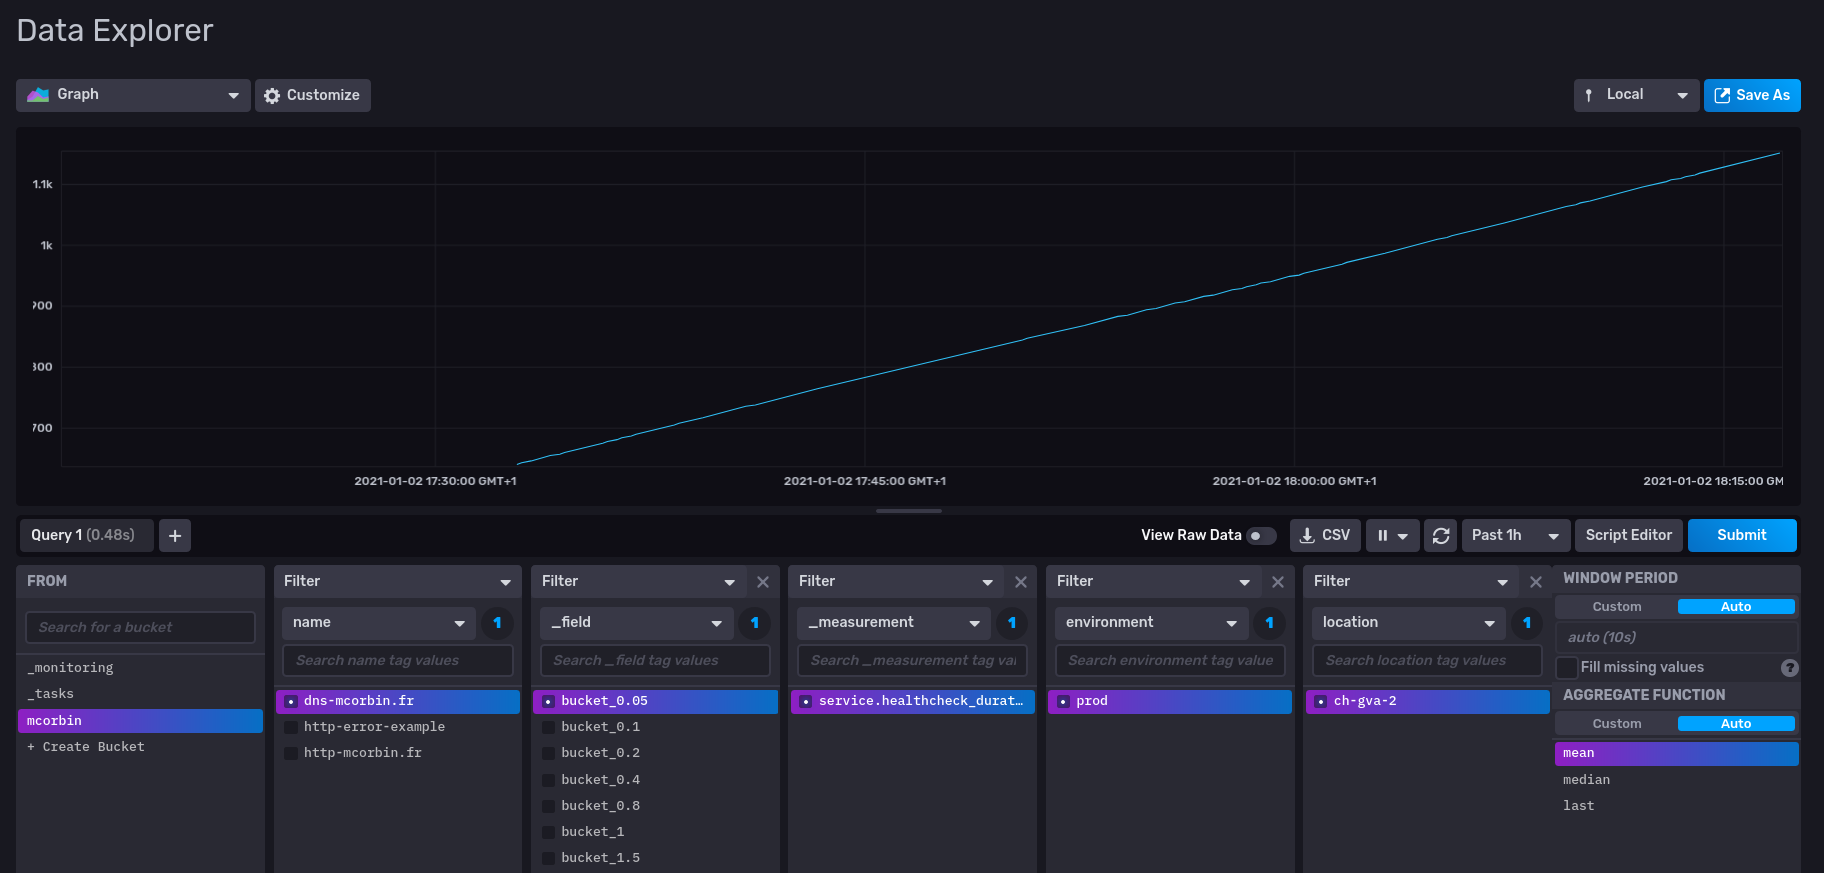
Task: Click the refresh query icon
Action: click(1441, 536)
